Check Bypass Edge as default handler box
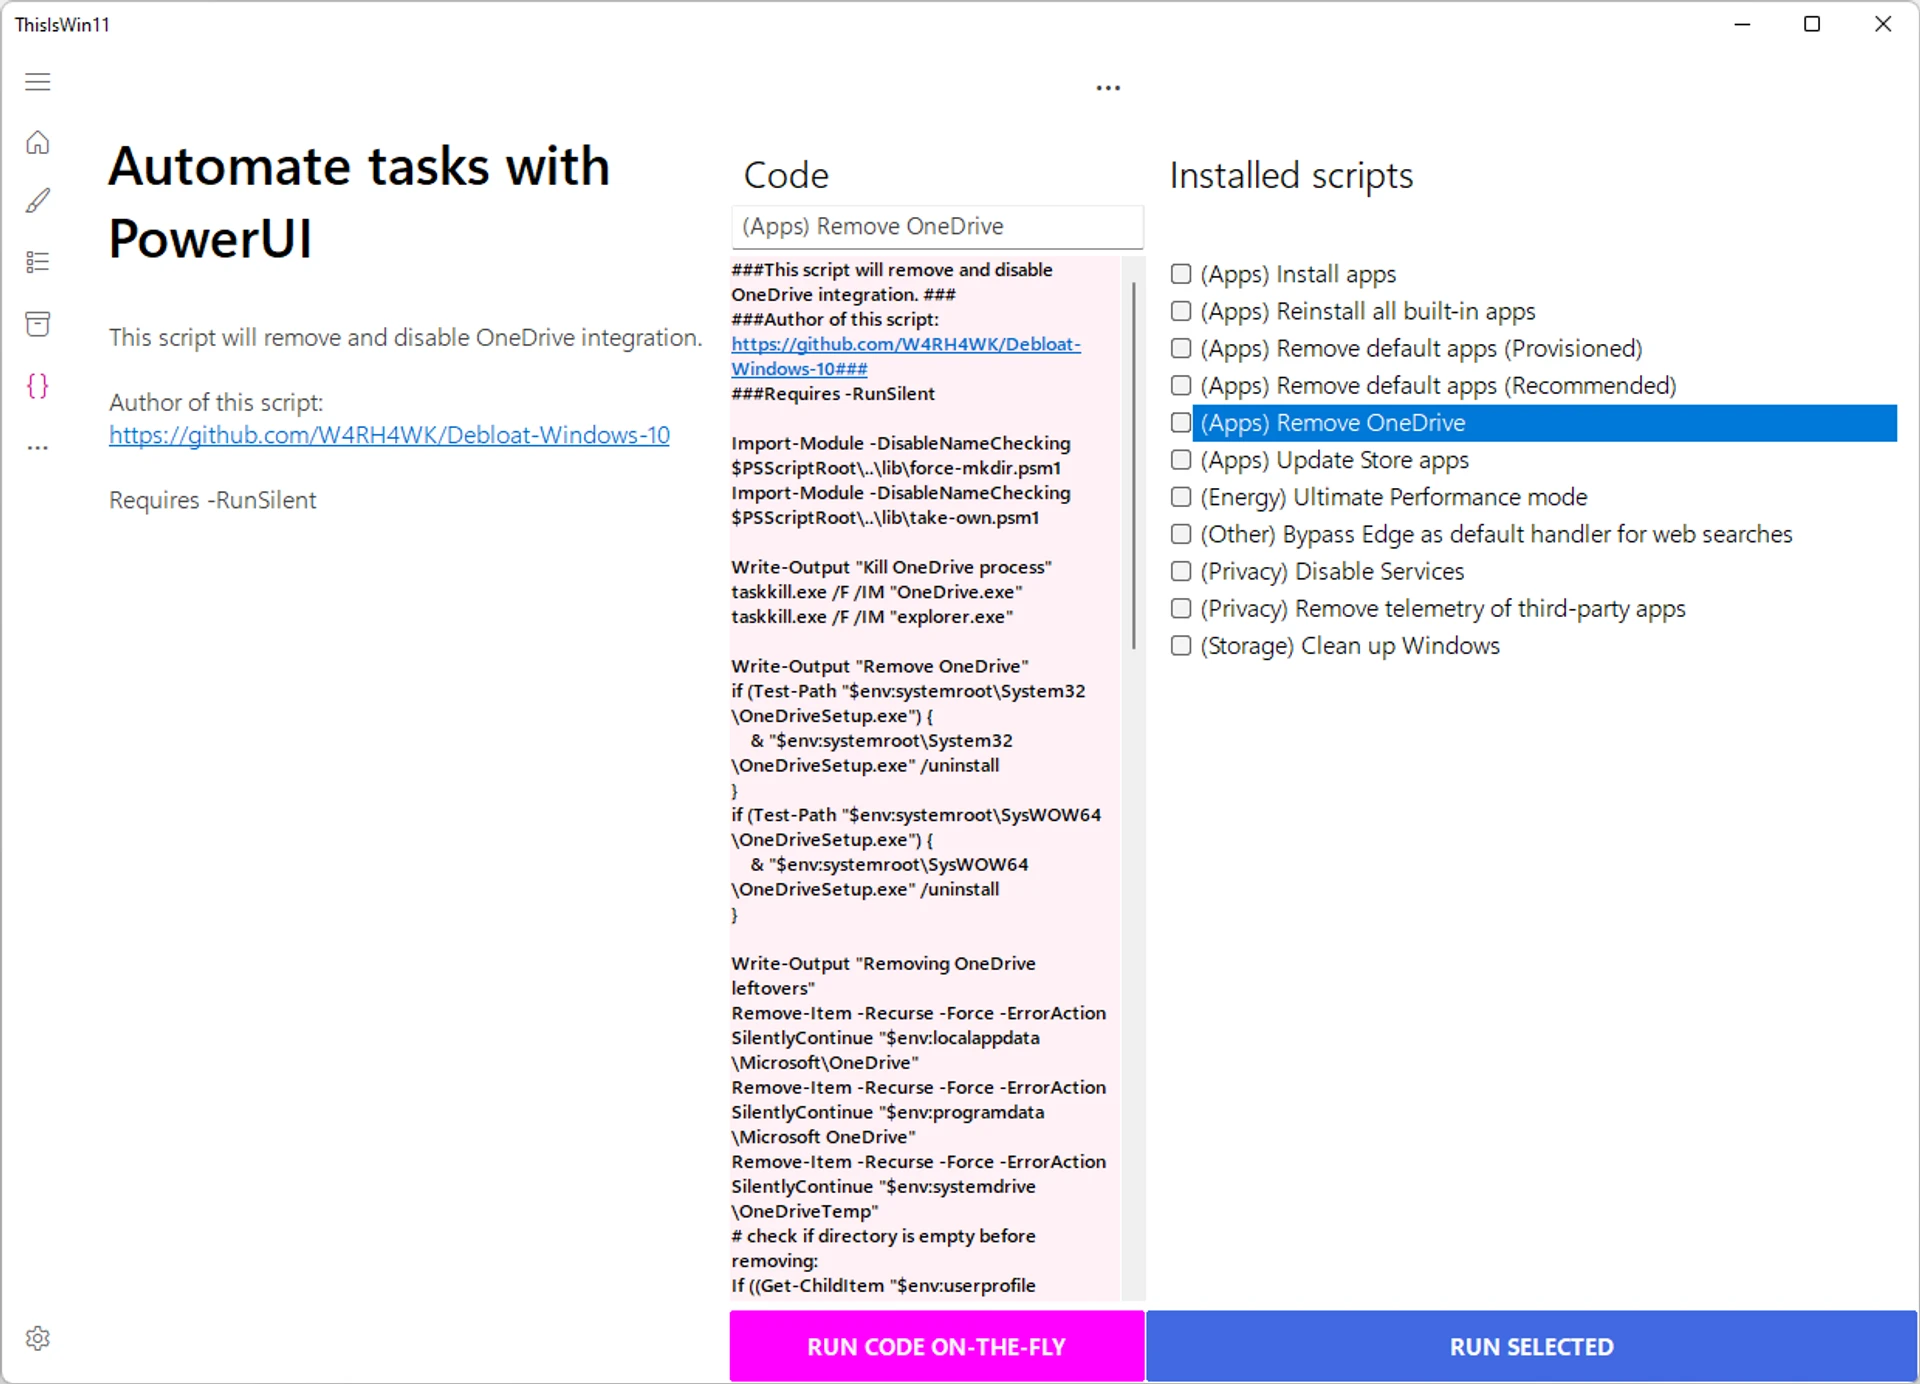1920x1384 pixels. point(1181,534)
